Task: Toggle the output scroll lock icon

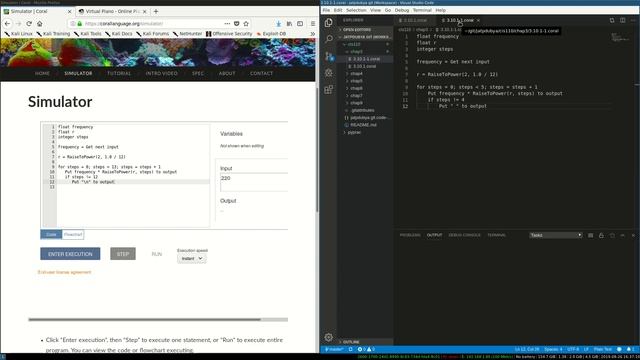Action: click(x=601, y=235)
